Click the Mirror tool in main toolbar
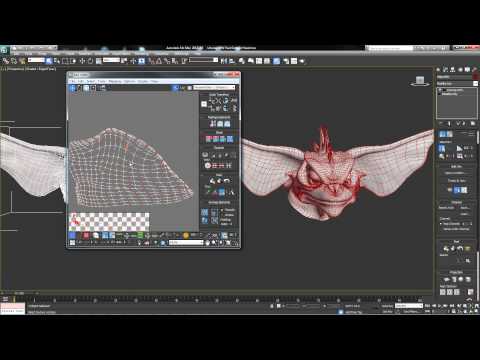Image resolution: width=480 pixels, height=360 pixels. click(224, 61)
